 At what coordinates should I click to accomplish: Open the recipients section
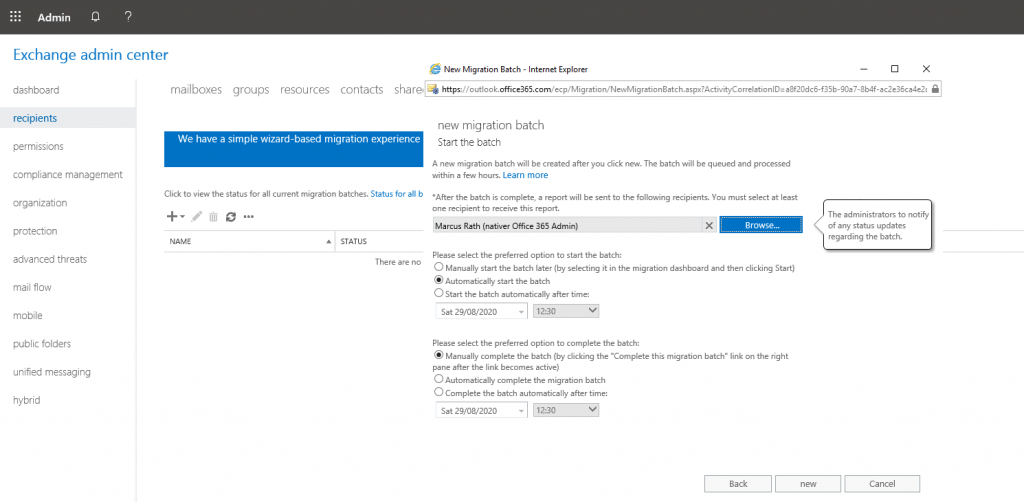coord(35,118)
